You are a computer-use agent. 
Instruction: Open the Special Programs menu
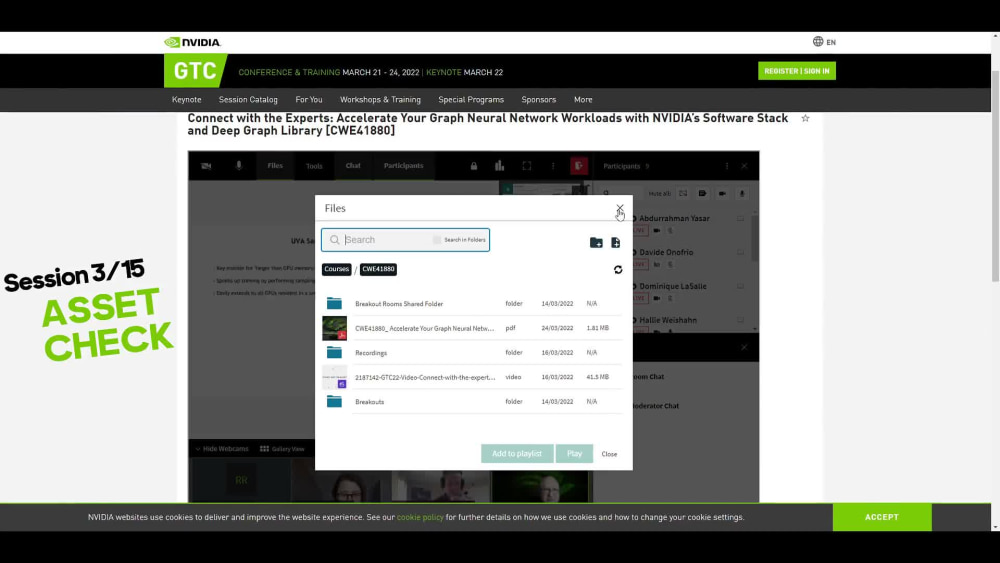coord(471,99)
